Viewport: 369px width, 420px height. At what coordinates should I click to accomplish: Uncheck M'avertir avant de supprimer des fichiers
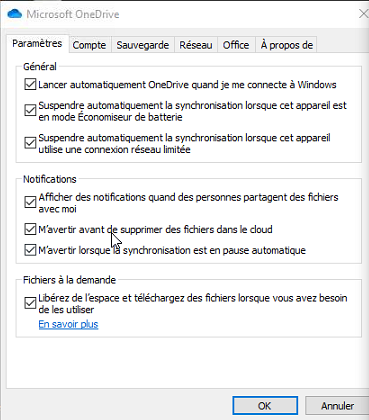(x=30, y=229)
